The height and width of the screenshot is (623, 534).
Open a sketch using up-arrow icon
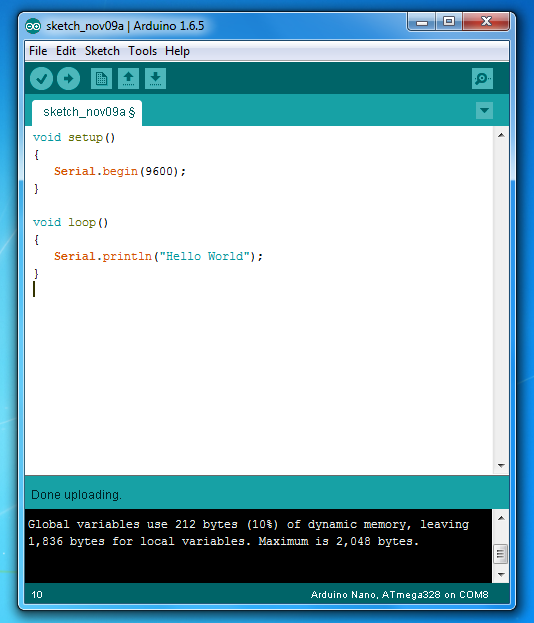pyautogui.click(x=128, y=79)
